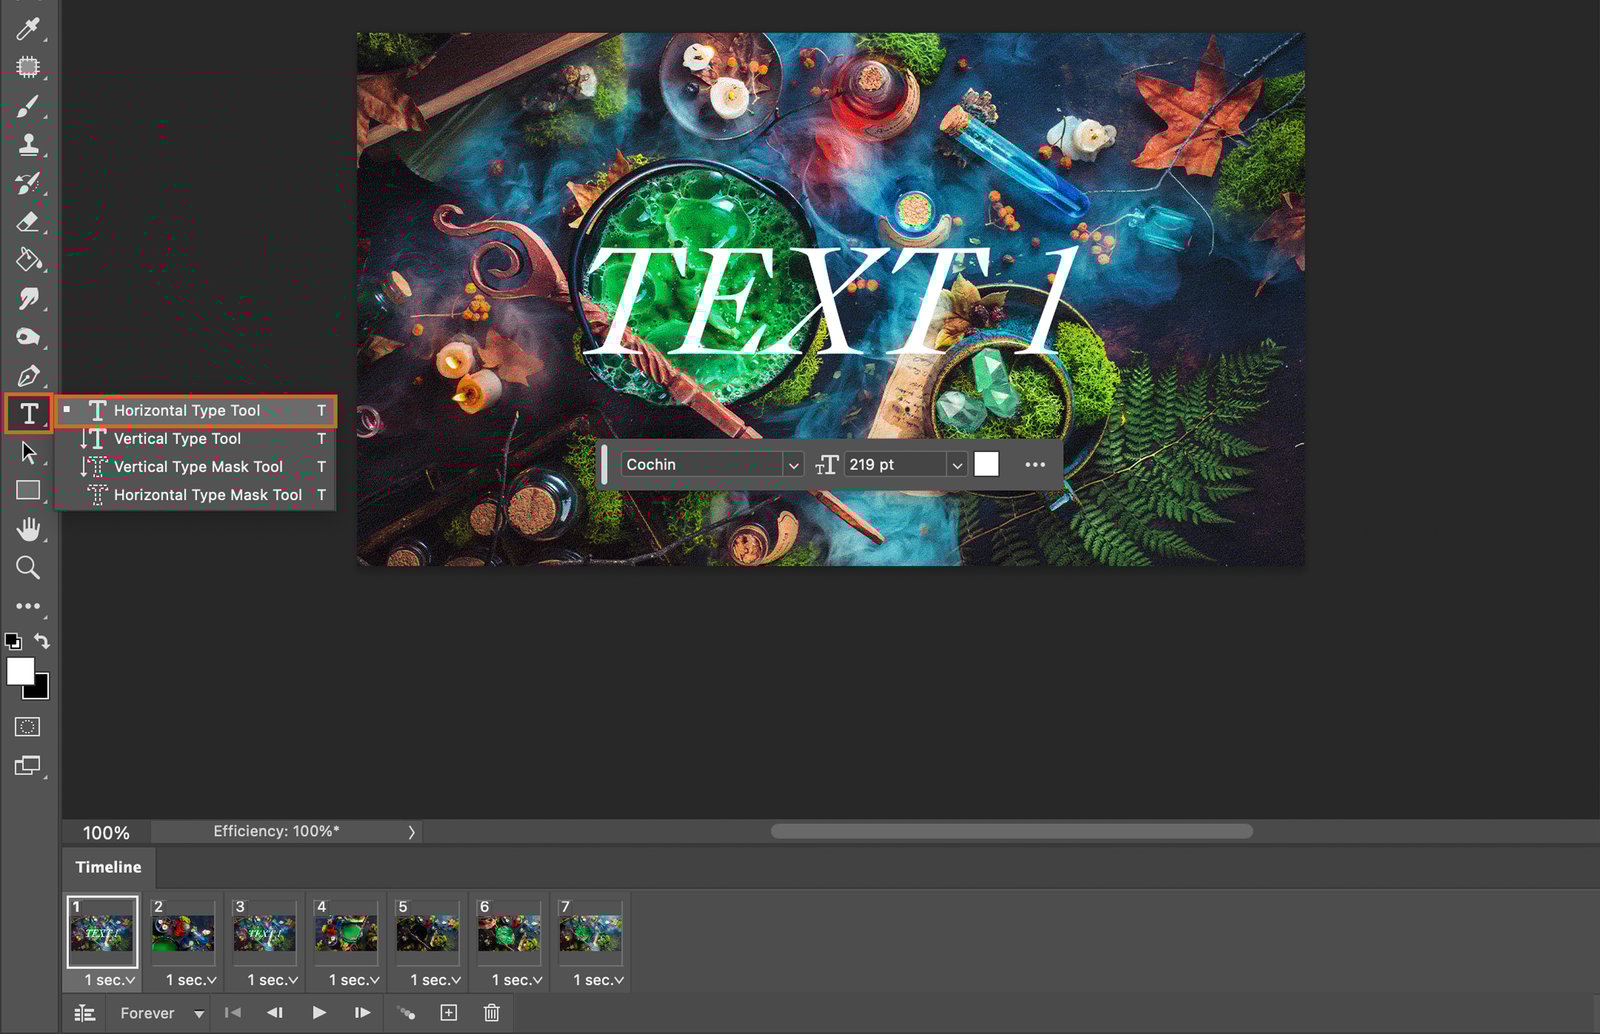Toggle Quick Mask mode

pos(28,727)
